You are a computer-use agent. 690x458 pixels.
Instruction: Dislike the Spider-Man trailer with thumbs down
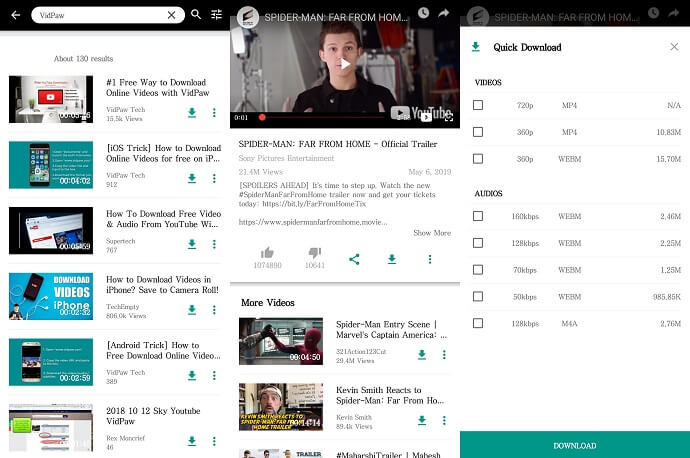(314, 254)
